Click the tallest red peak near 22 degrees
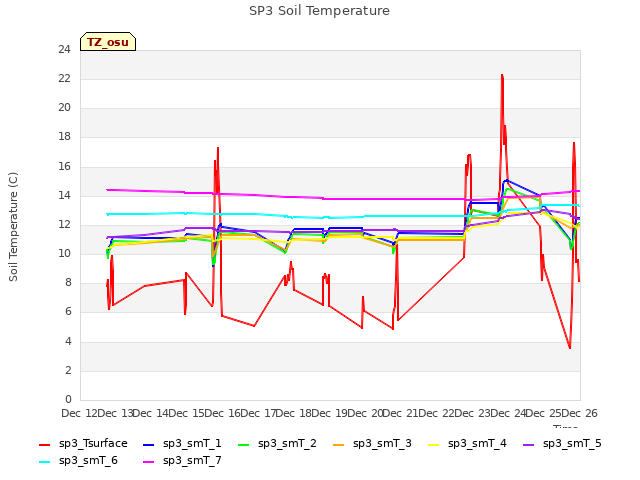 tap(502, 76)
